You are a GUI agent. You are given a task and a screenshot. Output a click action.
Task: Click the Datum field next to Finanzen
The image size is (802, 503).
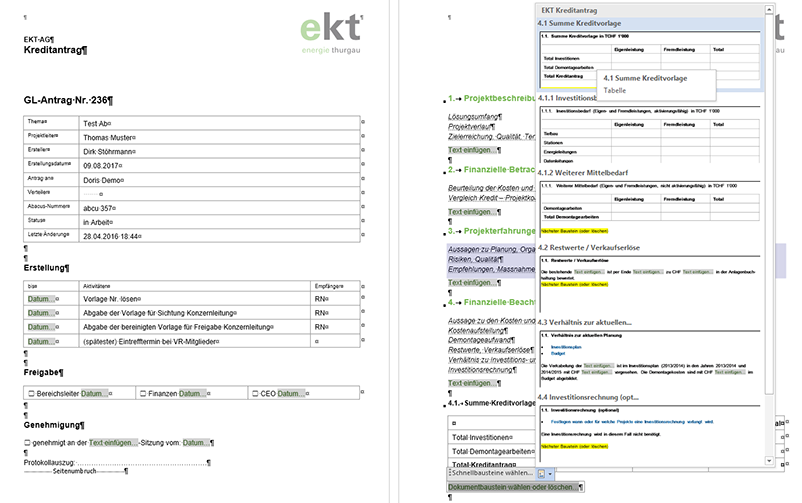click(192, 393)
